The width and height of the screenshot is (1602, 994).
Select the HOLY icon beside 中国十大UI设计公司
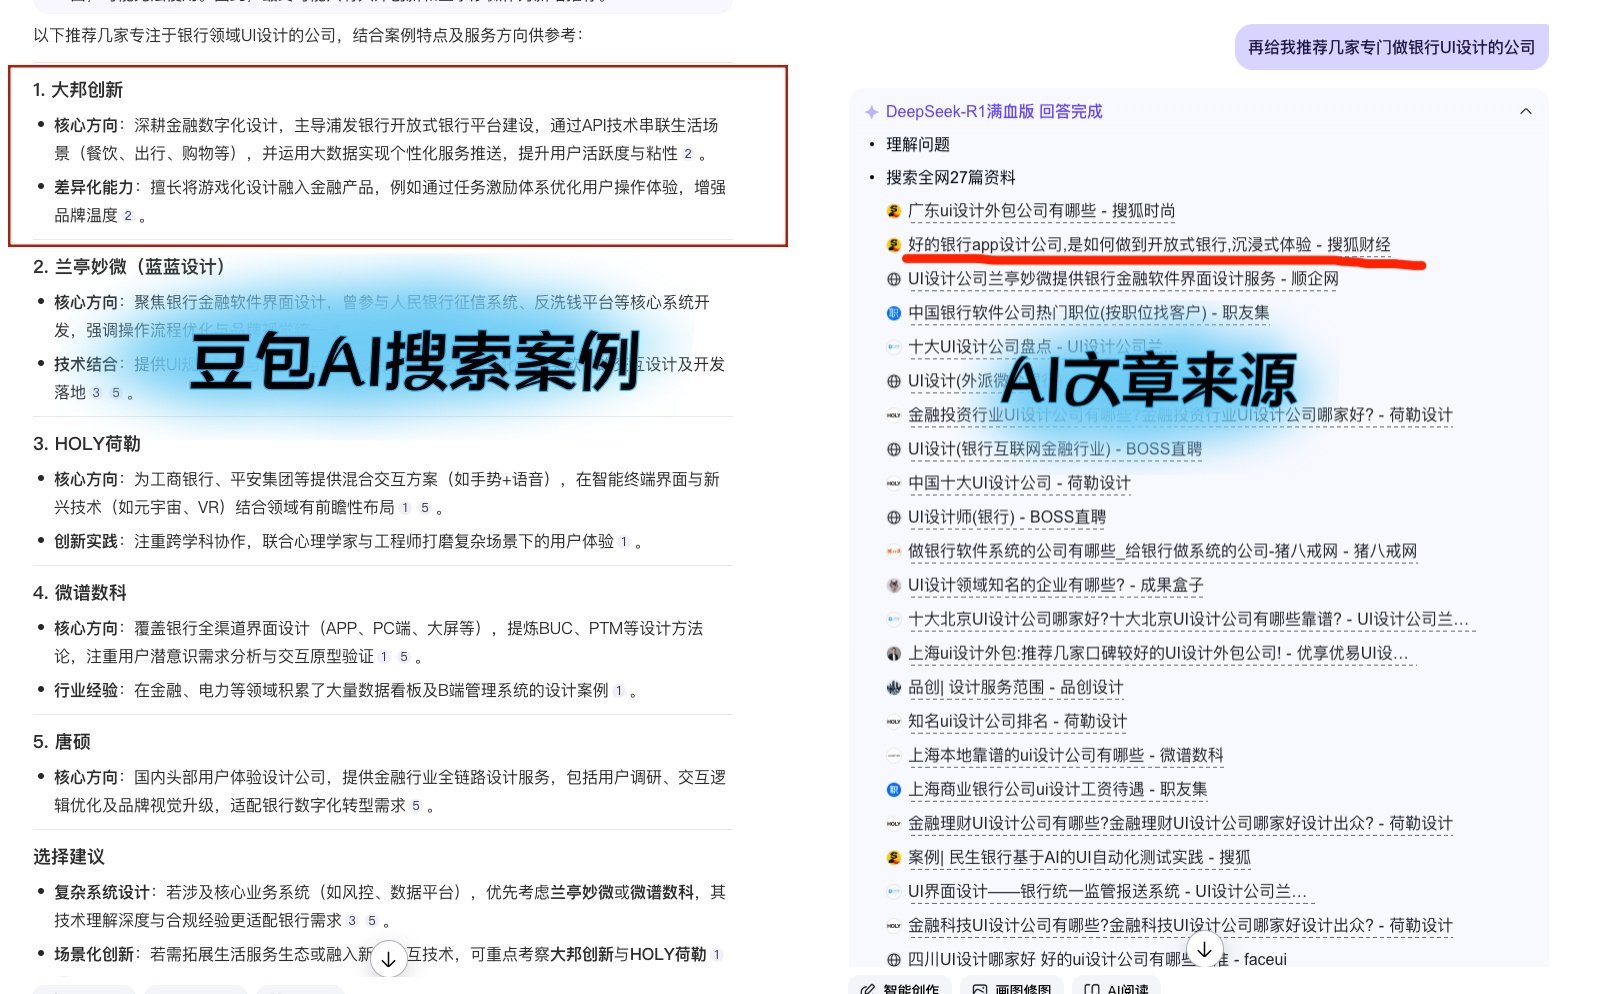(x=892, y=483)
